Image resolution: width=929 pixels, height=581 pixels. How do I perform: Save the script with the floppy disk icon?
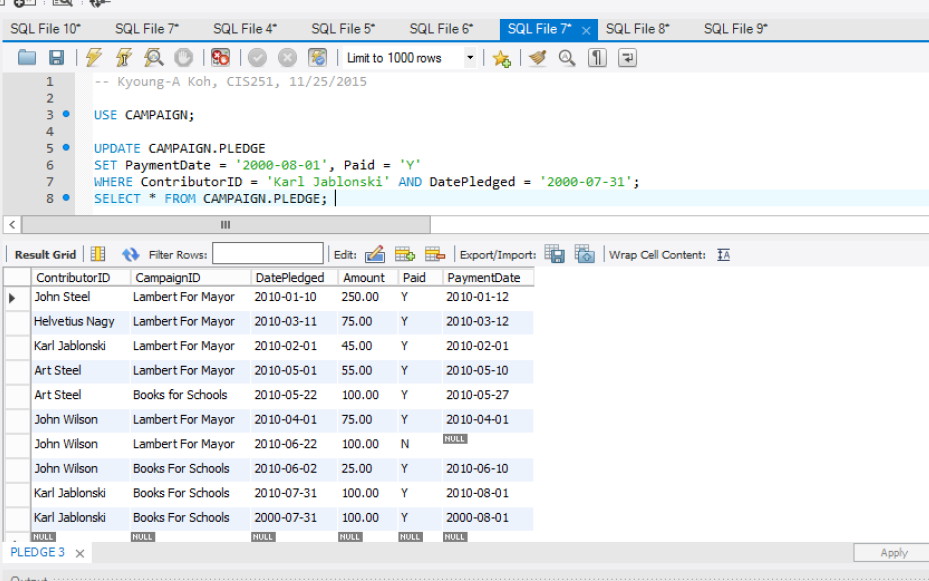(x=57, y=58)
